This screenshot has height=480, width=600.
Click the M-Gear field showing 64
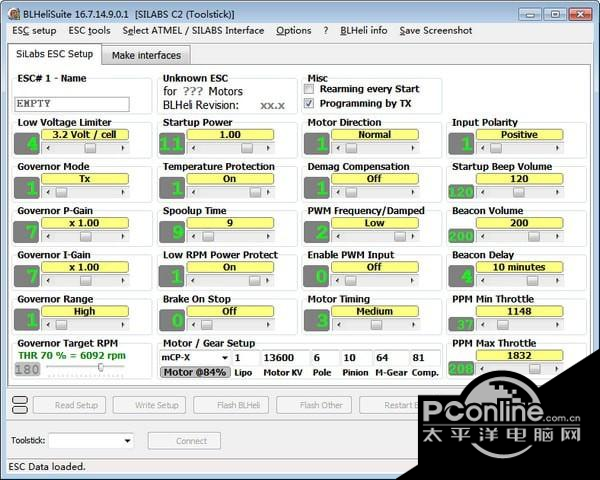point(390,358)
